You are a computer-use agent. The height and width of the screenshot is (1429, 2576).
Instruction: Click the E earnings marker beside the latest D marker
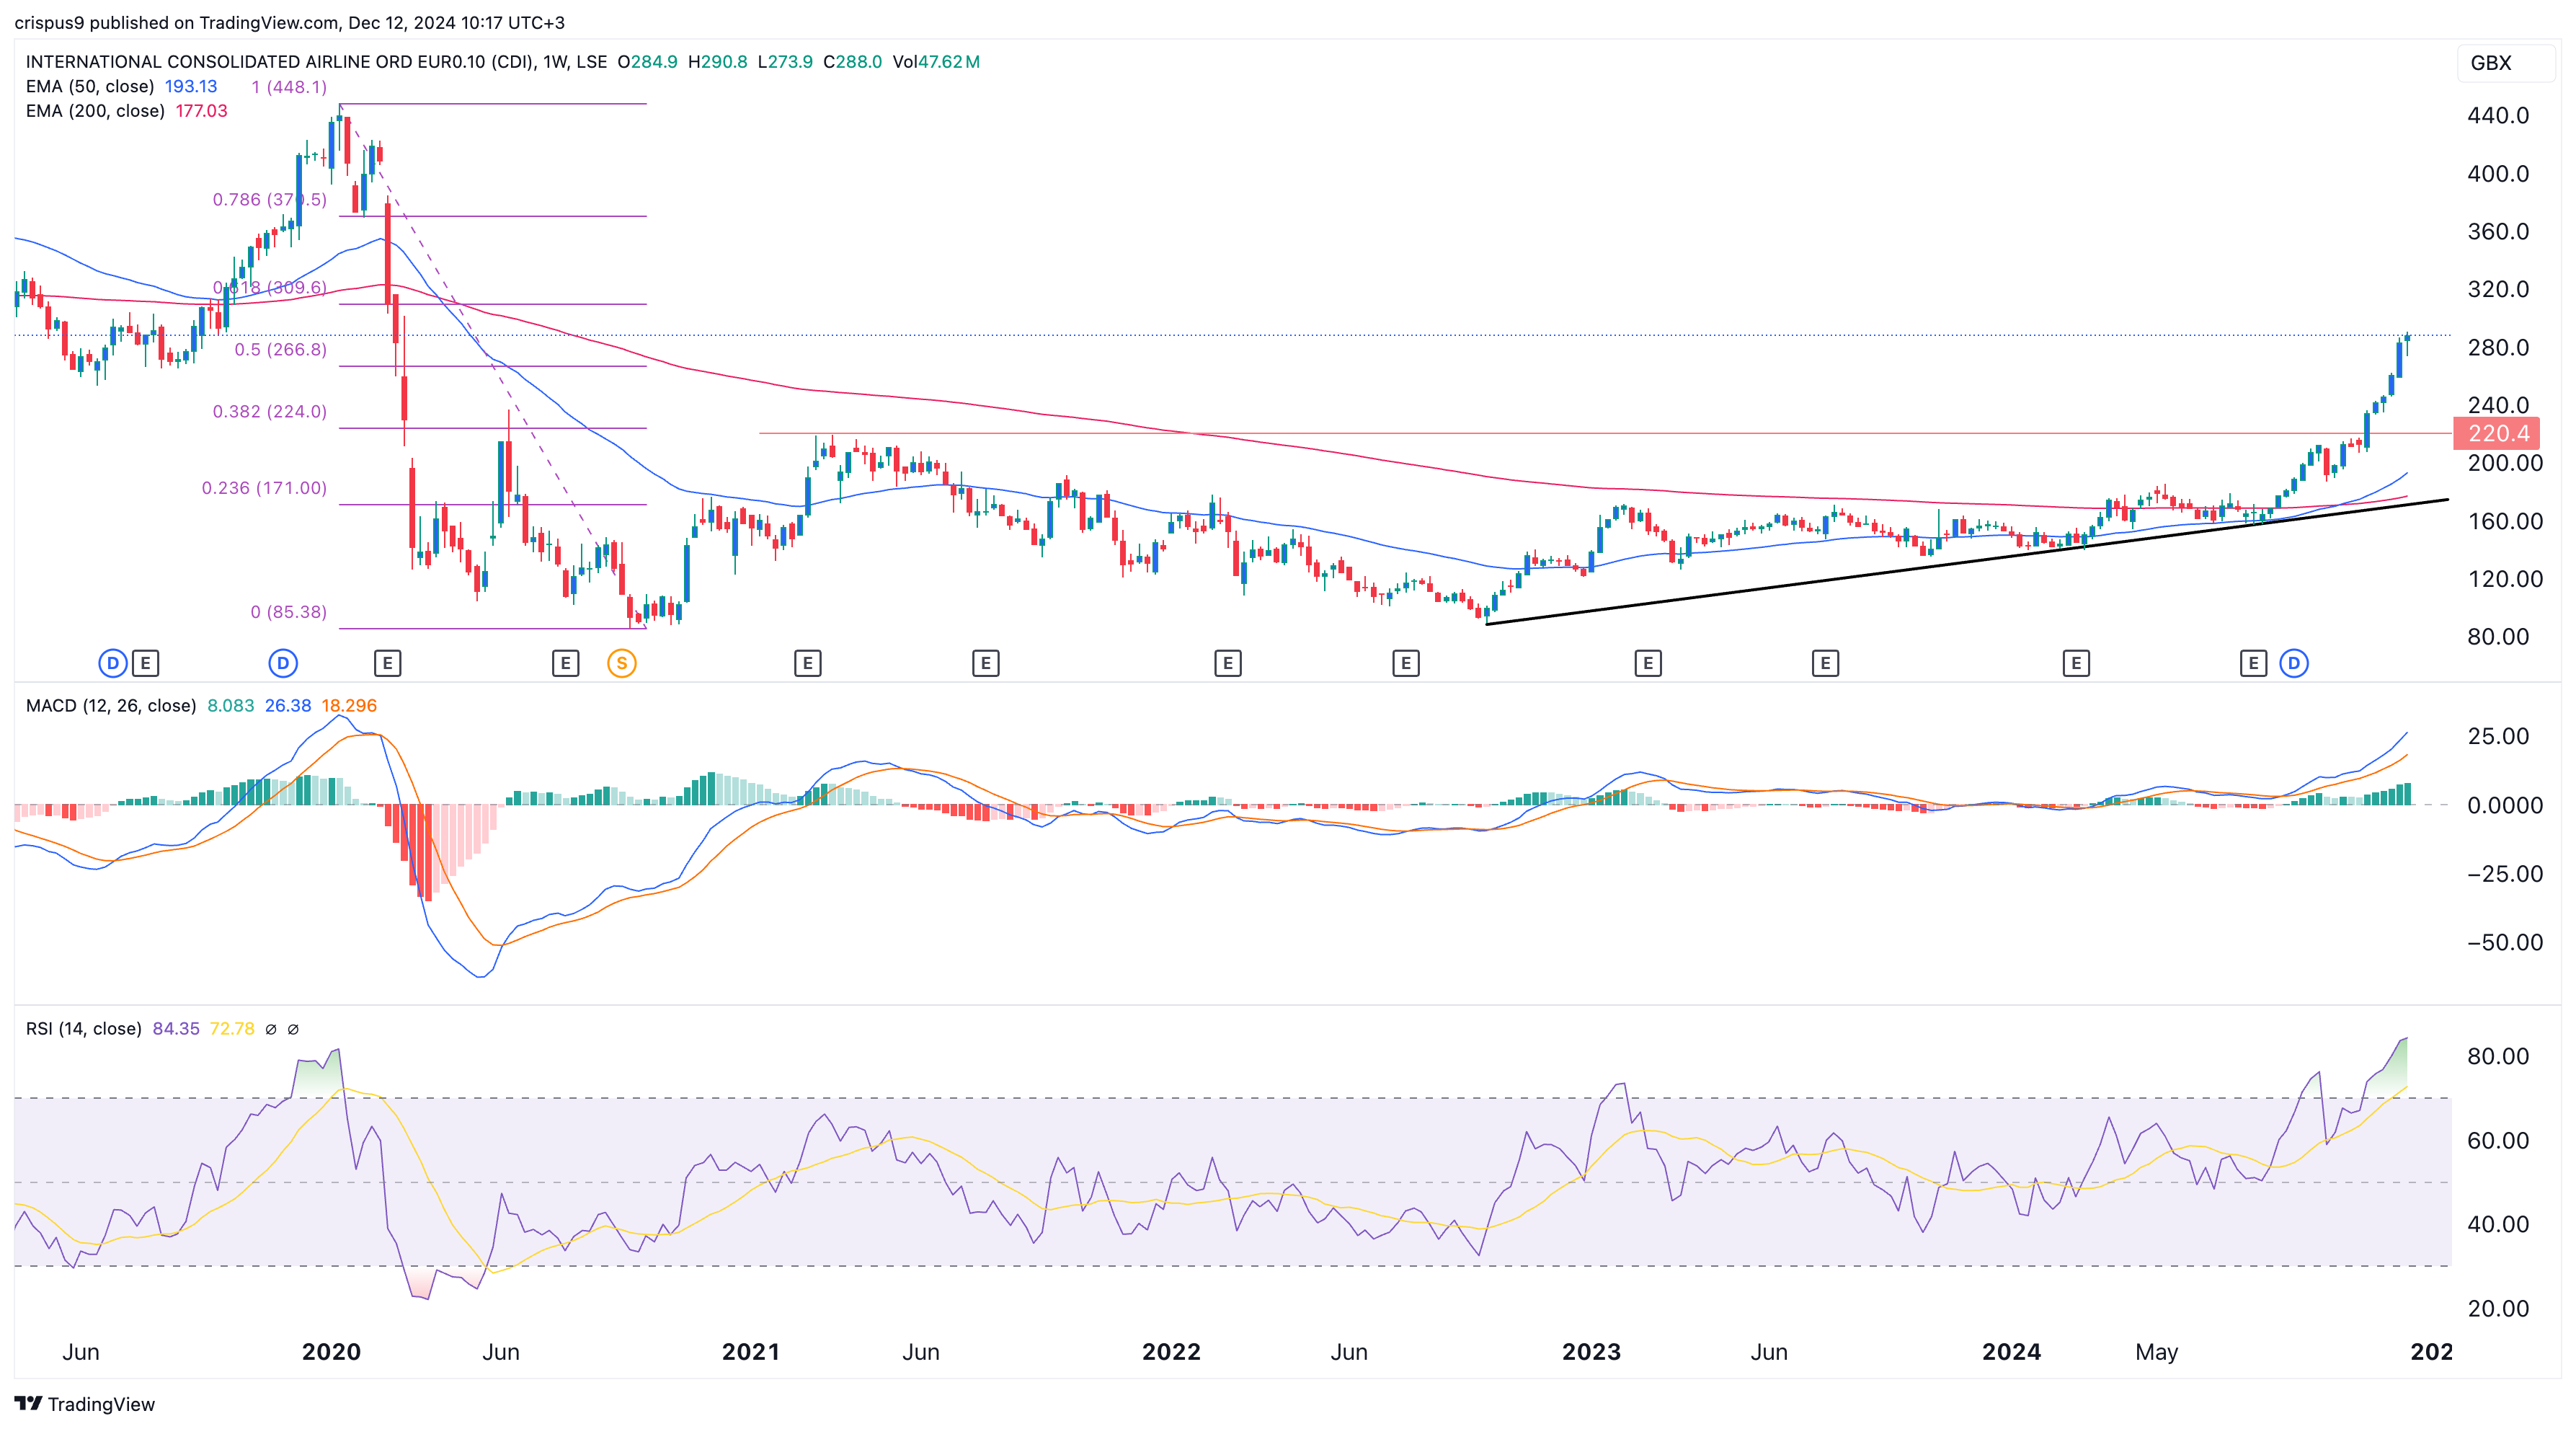(2253, 663)
